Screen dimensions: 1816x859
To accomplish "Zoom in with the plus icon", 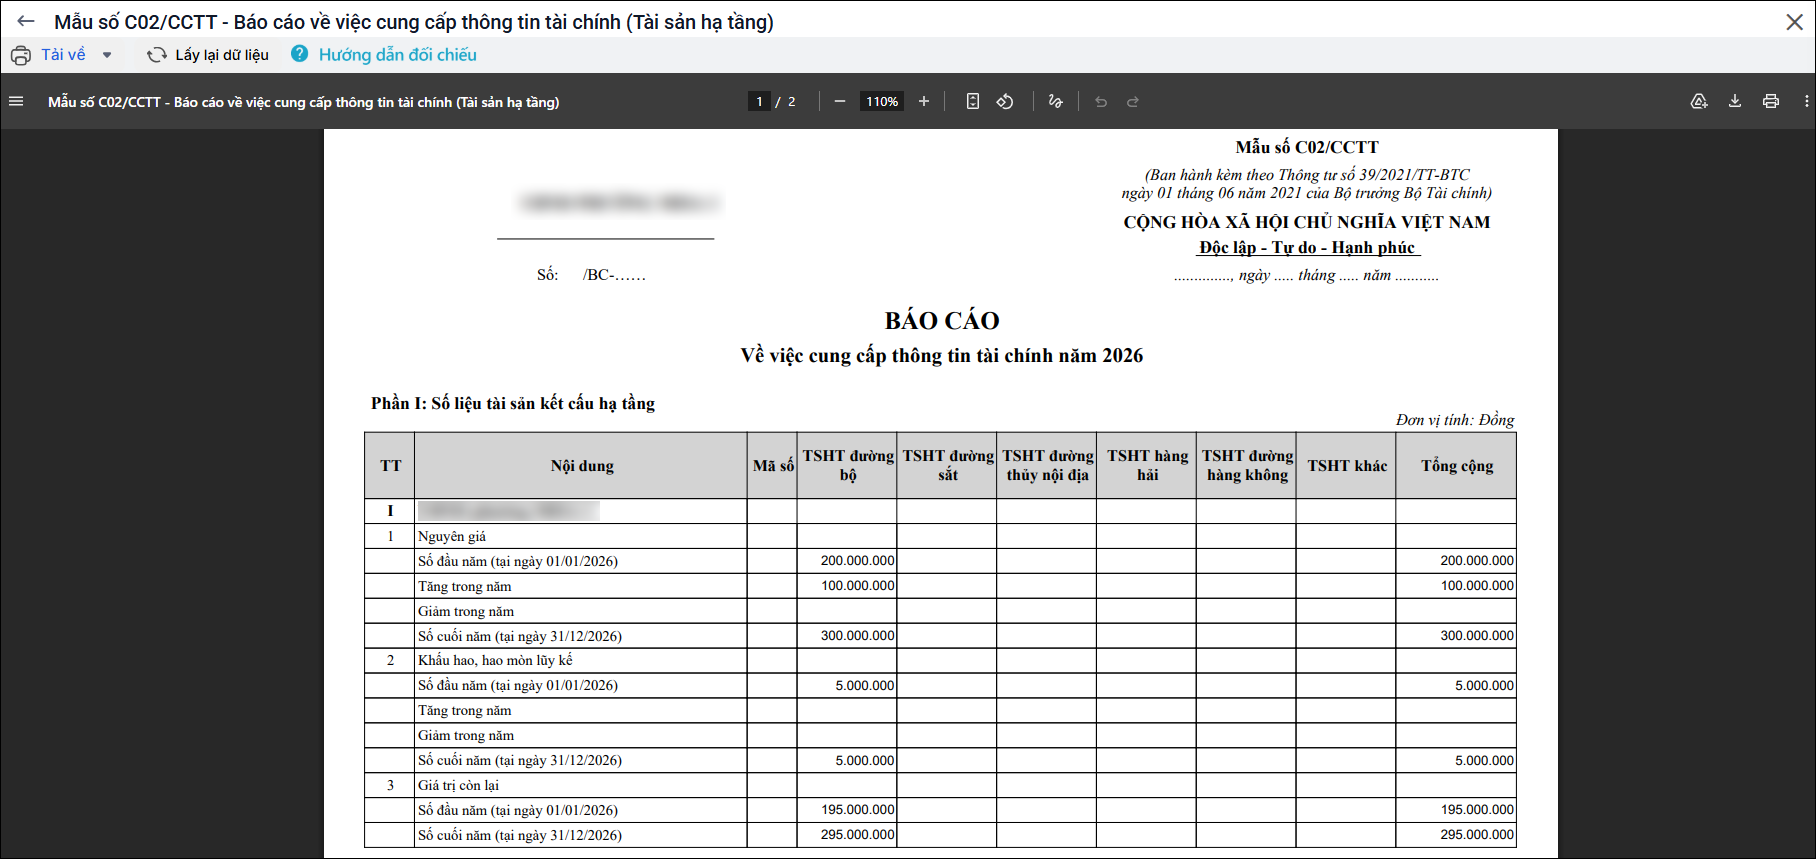I will pos(924,101).
